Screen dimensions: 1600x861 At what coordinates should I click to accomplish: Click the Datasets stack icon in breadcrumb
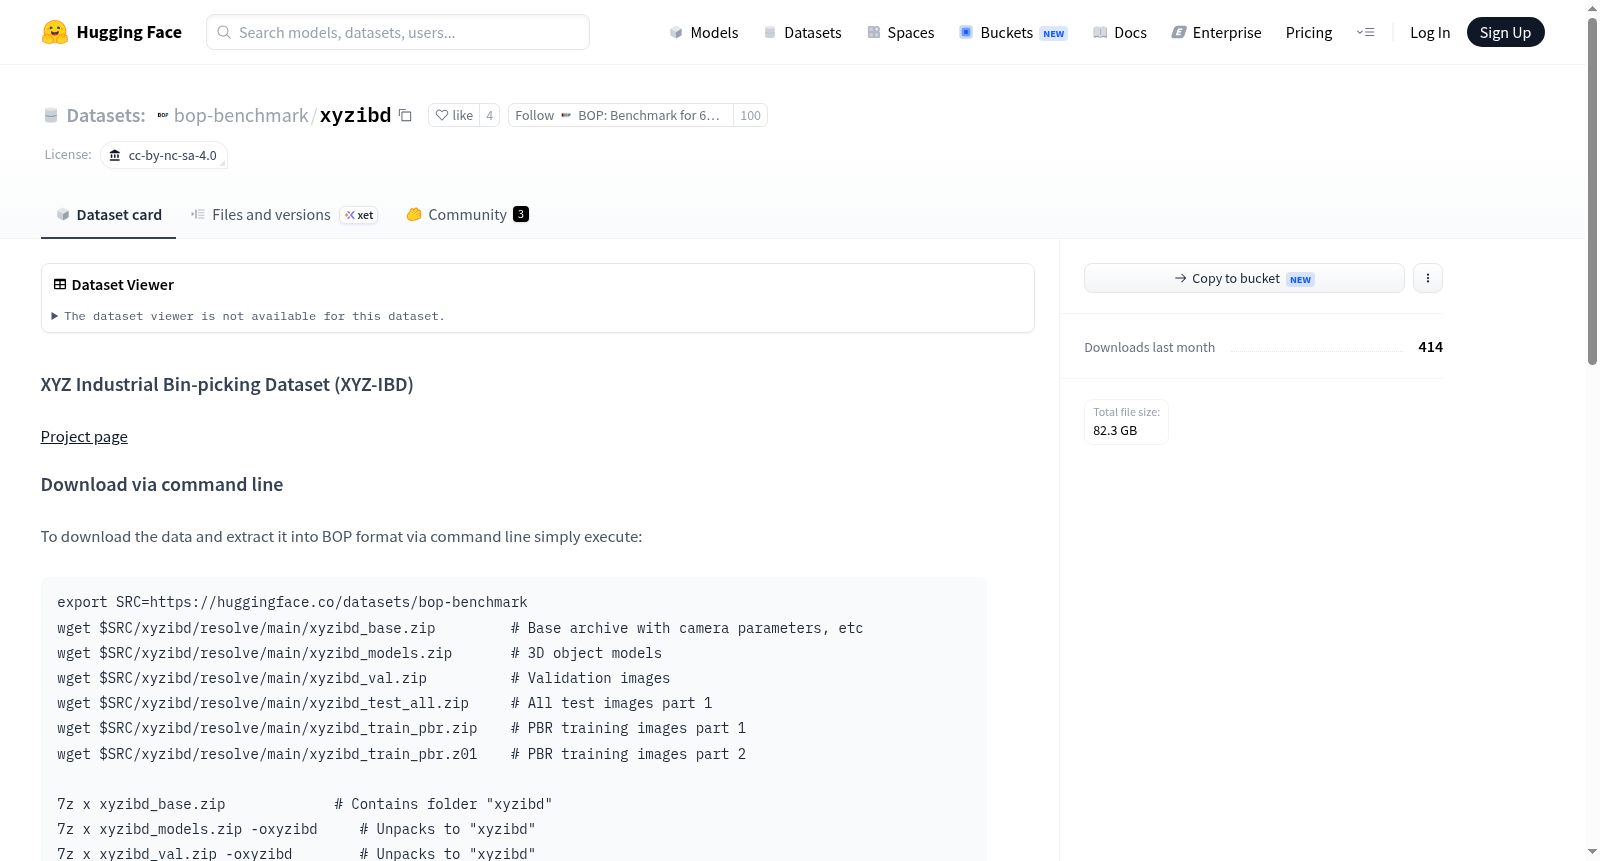coord(51,115)
